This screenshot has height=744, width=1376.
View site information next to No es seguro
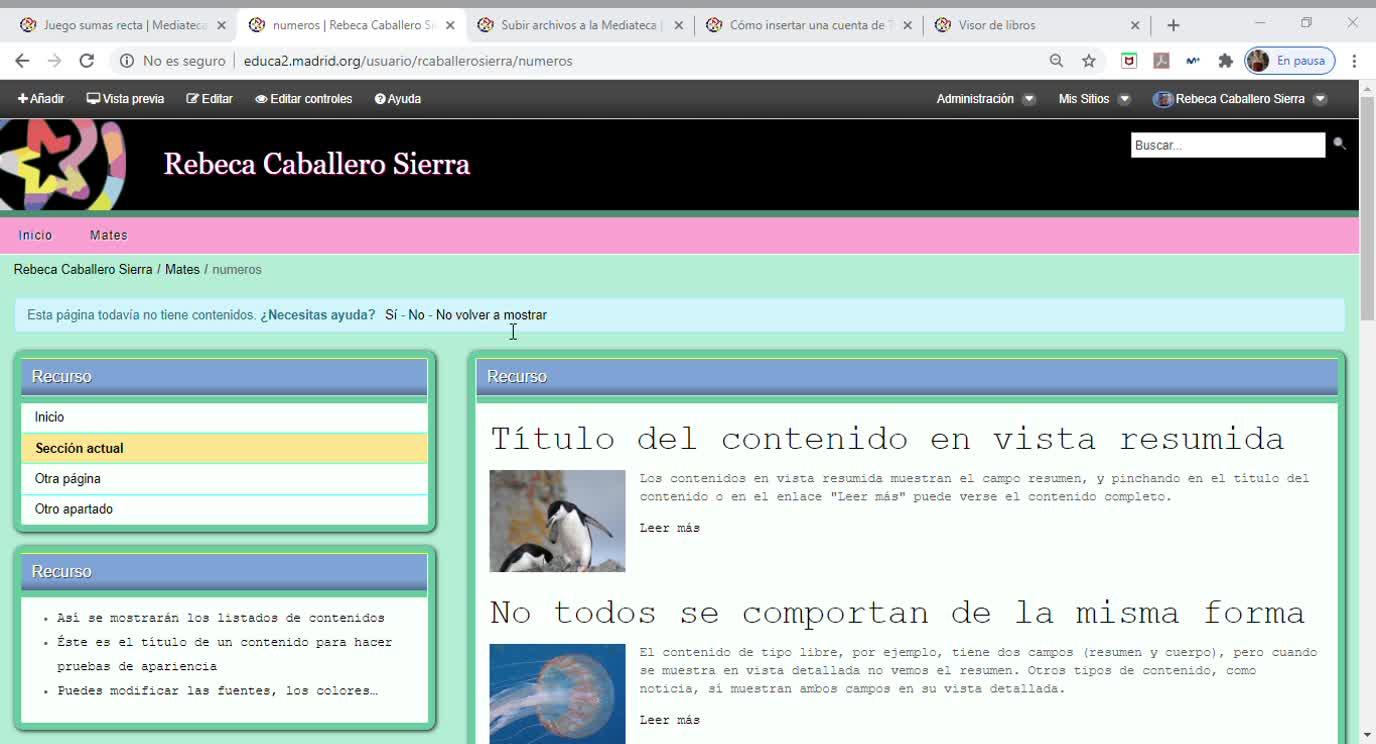click(x=127, y=61)
